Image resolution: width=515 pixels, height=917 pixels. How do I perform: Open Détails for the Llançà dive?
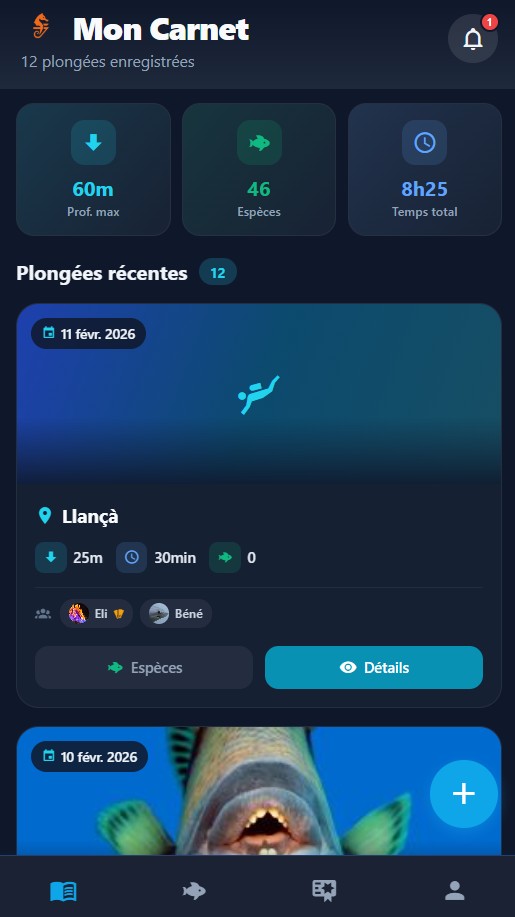(x=374, y=667)
